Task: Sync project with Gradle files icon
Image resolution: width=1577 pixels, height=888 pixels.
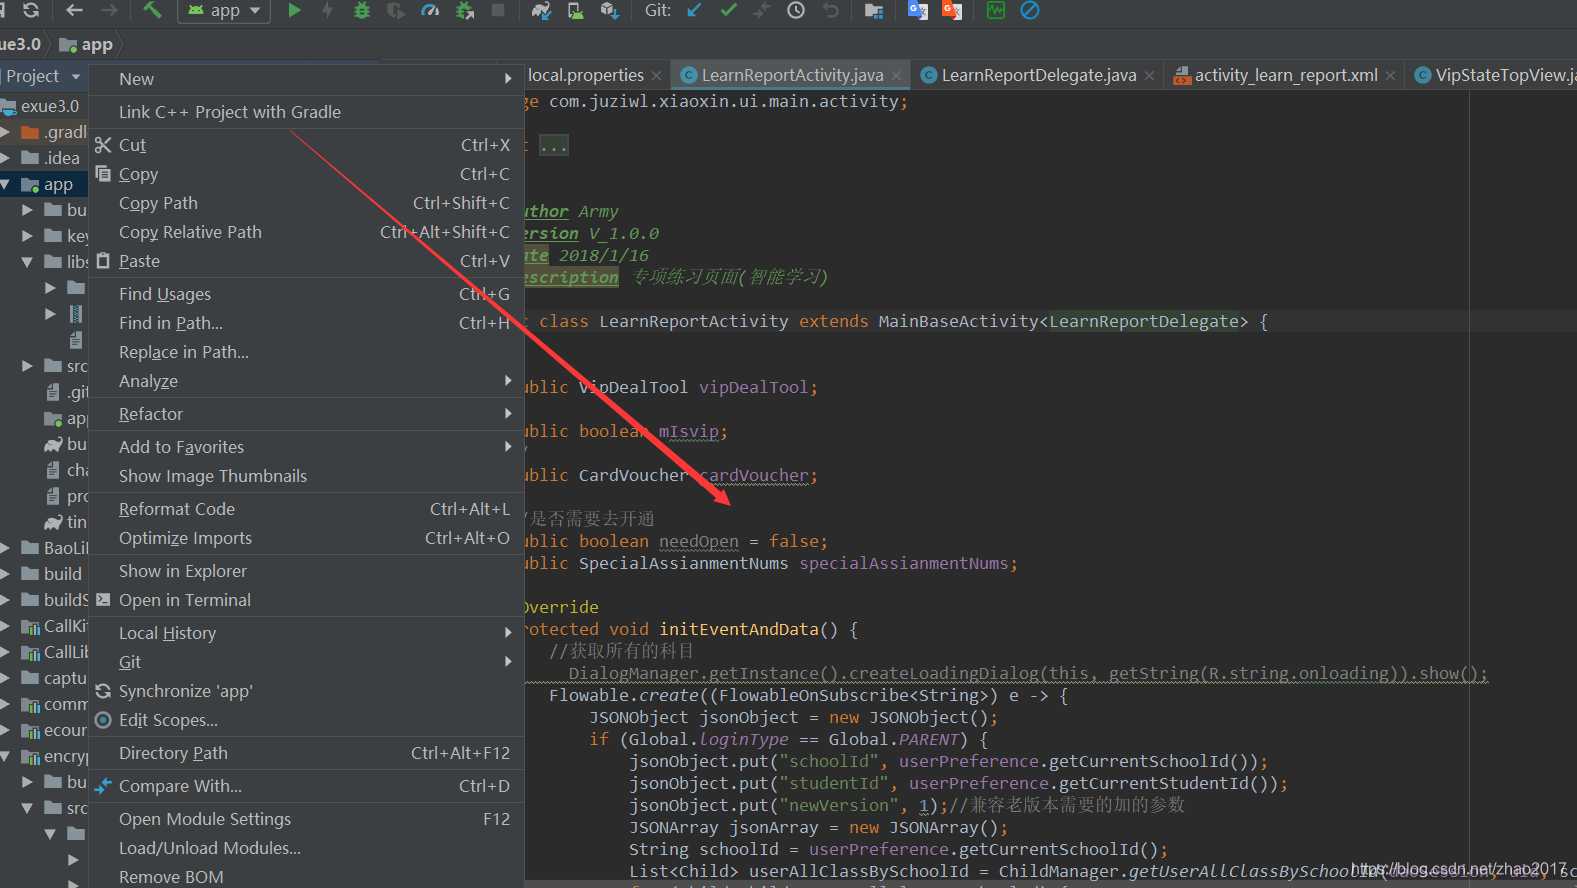Action: (x=541, y=10)
